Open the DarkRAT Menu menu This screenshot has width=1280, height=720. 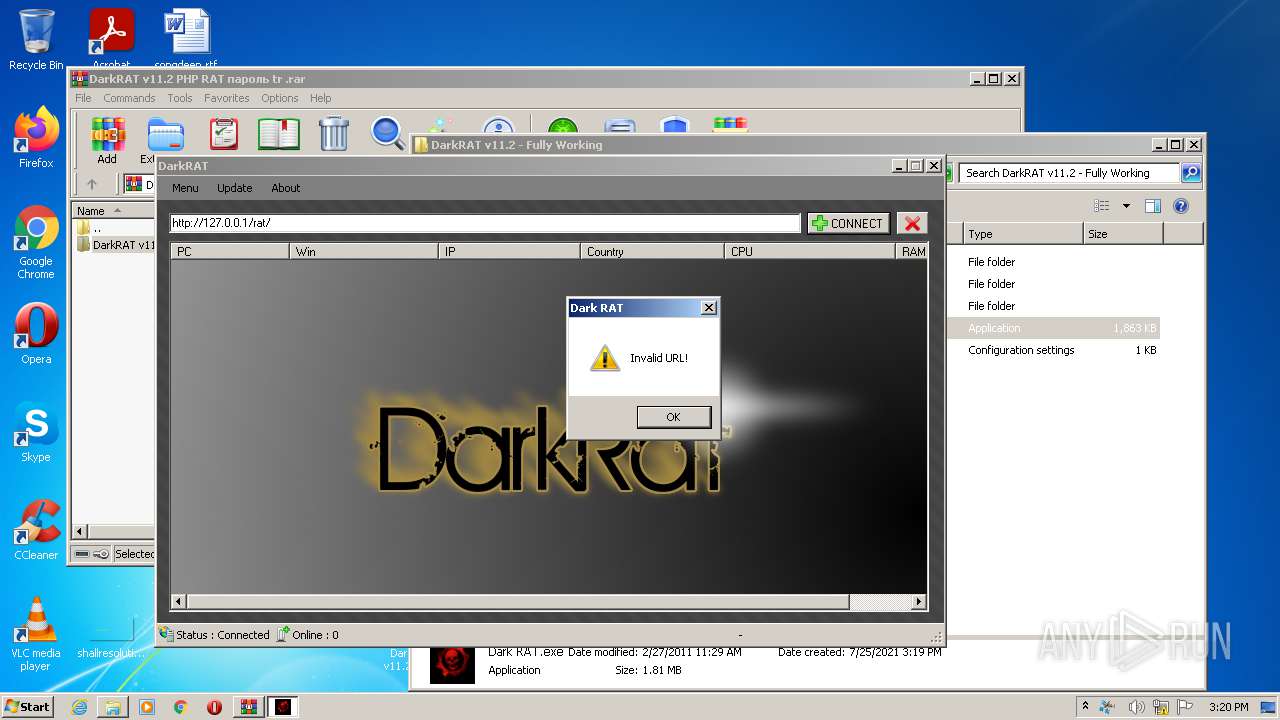click(185, 188)
